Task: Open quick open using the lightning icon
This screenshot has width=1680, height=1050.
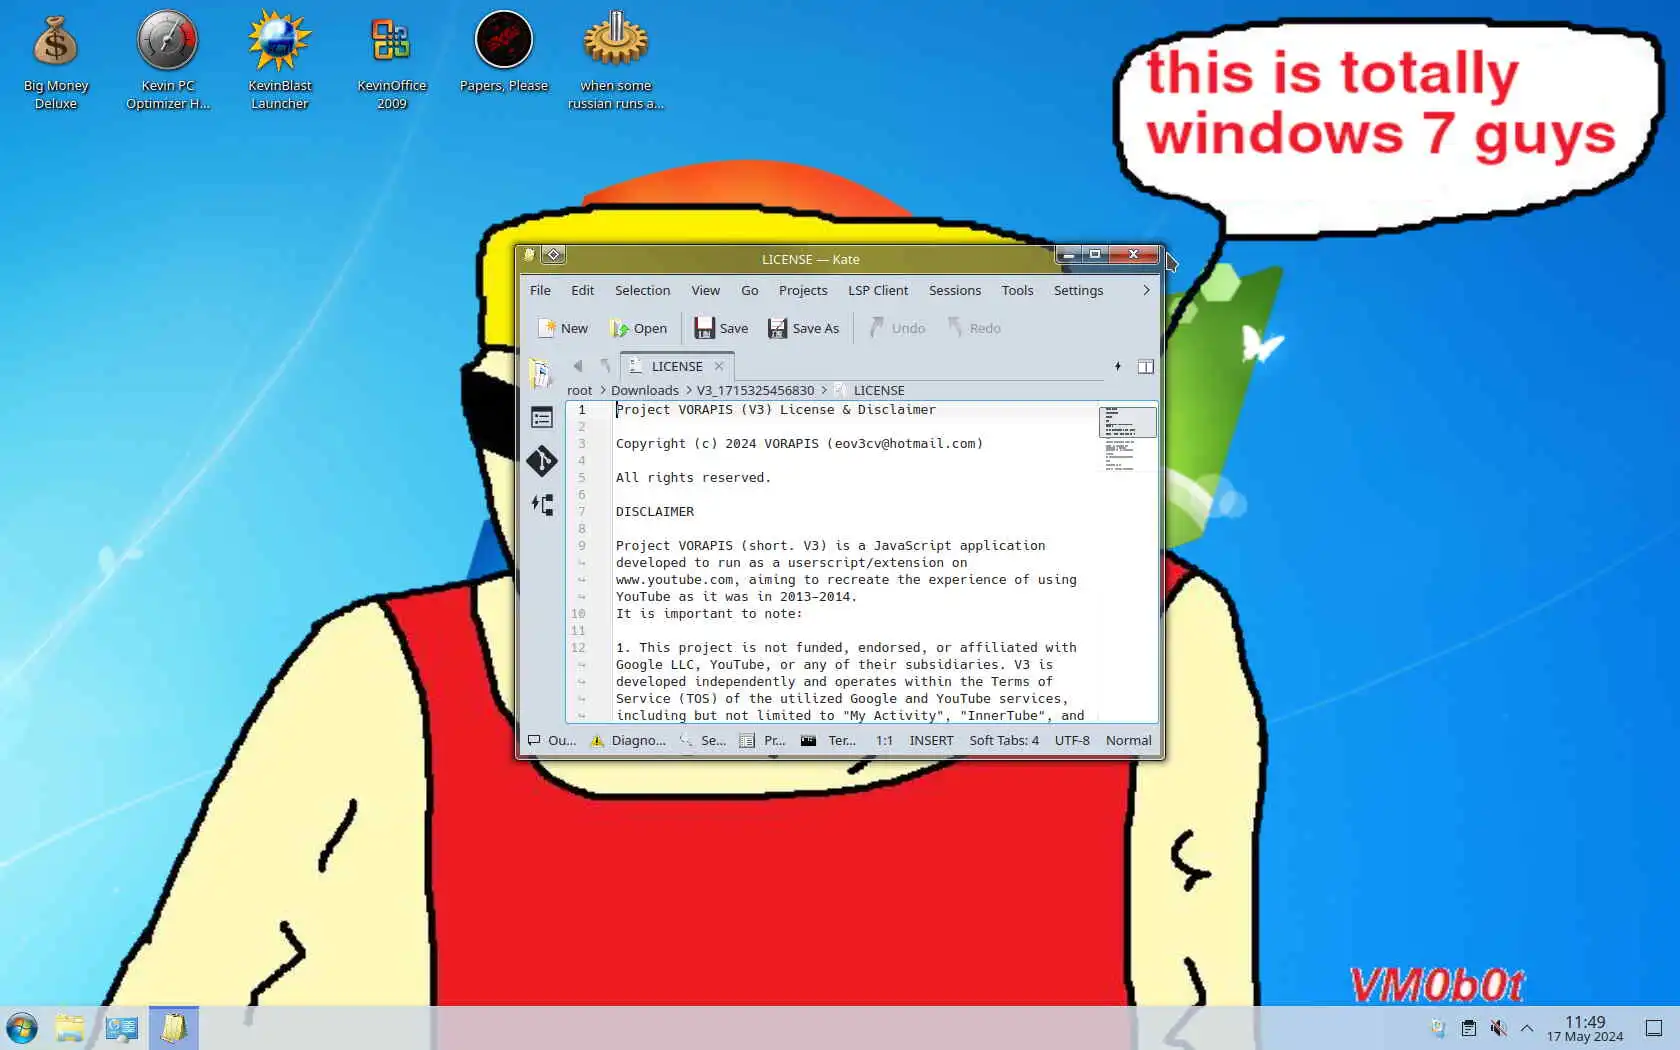Action: pyautogui.click(x=1118, y=366)
